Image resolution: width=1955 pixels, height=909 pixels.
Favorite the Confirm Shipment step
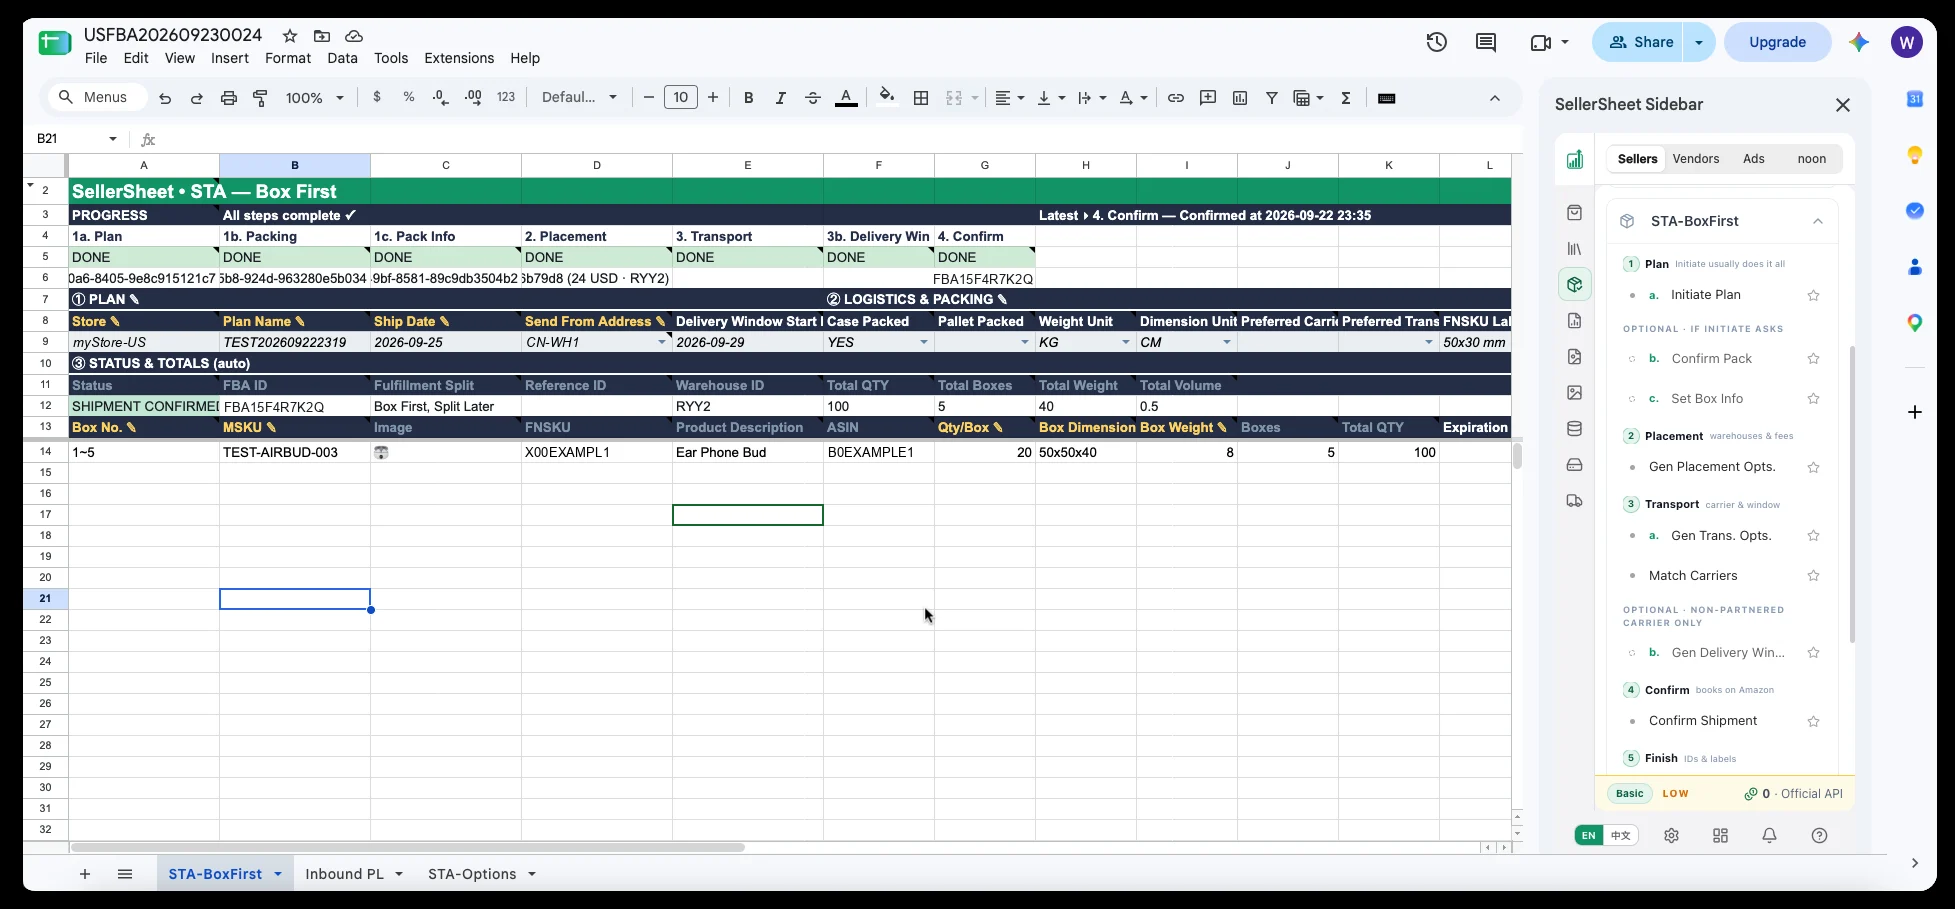[x=1813, y=721]
